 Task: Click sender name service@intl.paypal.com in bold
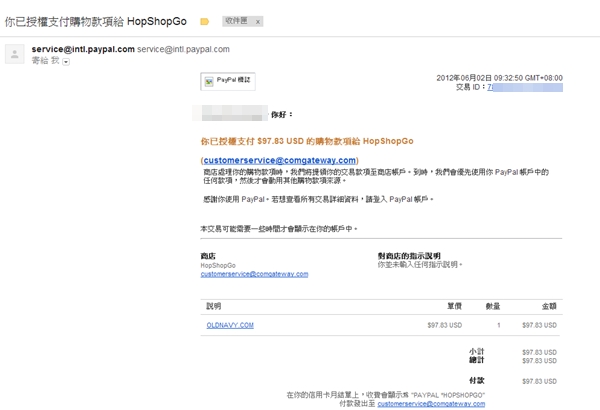[x=83, y=49]
